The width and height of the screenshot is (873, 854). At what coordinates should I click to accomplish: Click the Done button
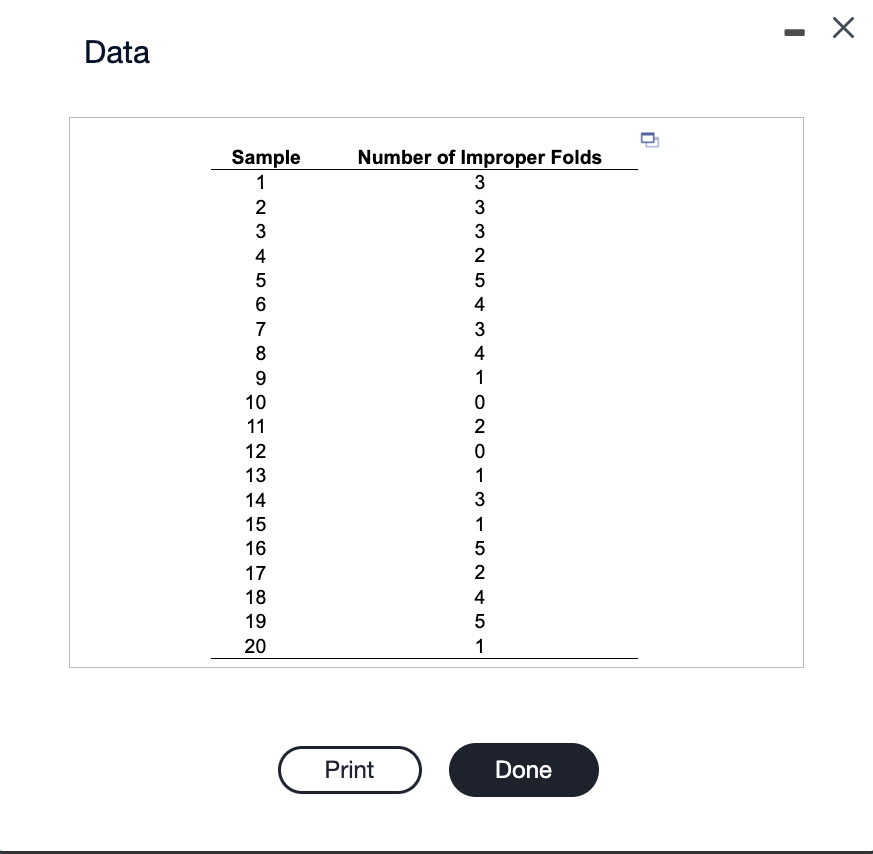[x=523, y=770]
